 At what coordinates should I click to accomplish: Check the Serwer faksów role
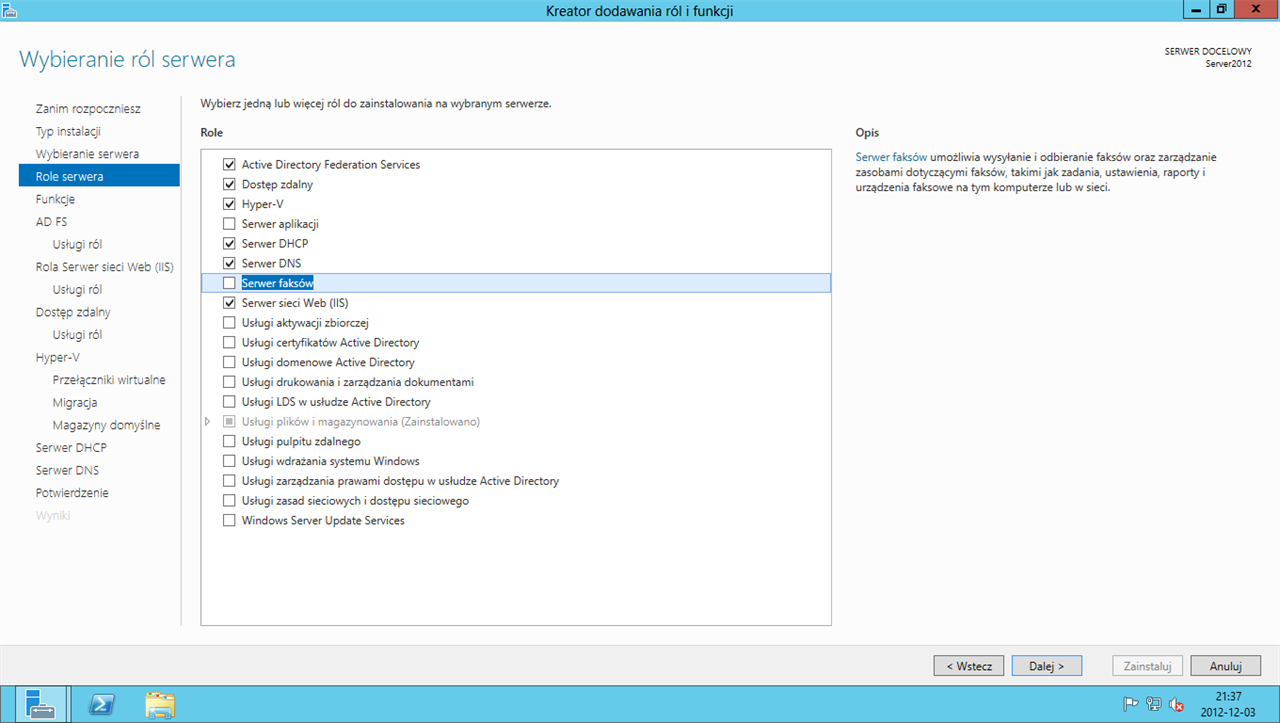229,283
